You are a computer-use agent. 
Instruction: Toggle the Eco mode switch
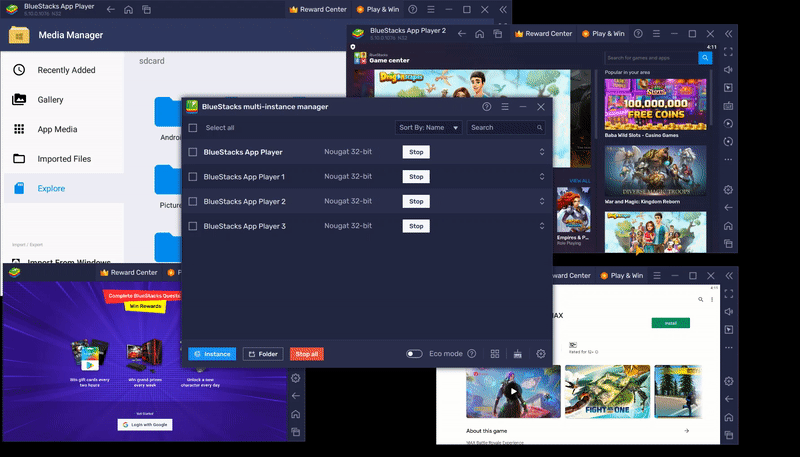tap(414, 353)
